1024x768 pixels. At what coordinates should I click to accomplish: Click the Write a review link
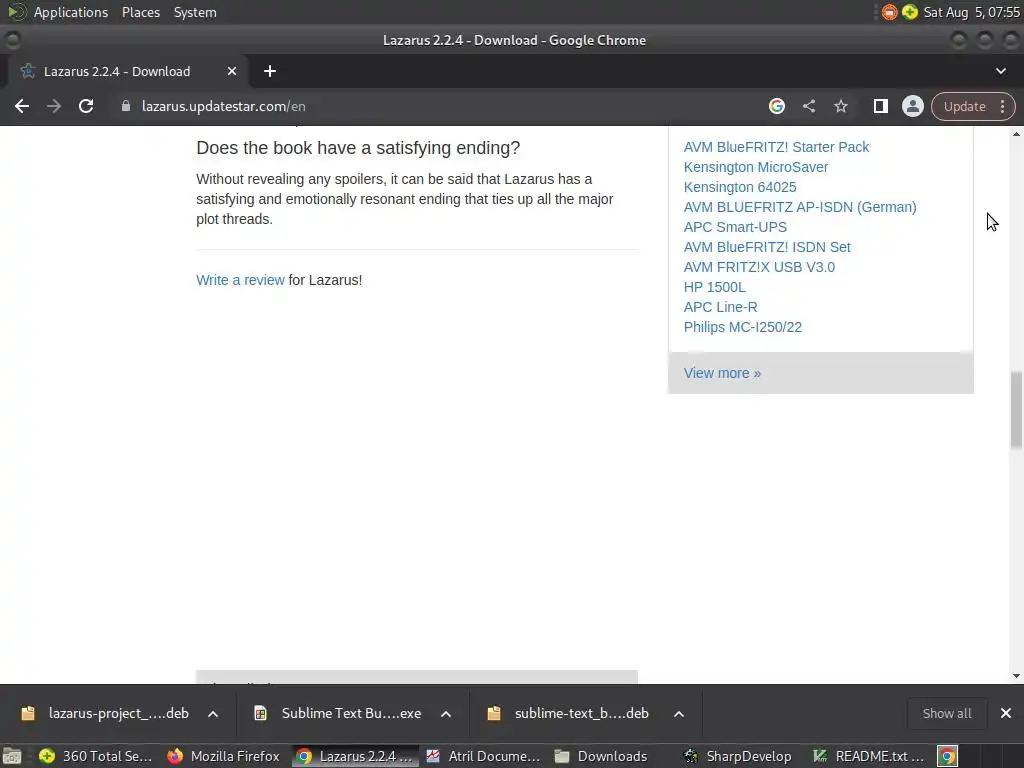tap(240, 280)
